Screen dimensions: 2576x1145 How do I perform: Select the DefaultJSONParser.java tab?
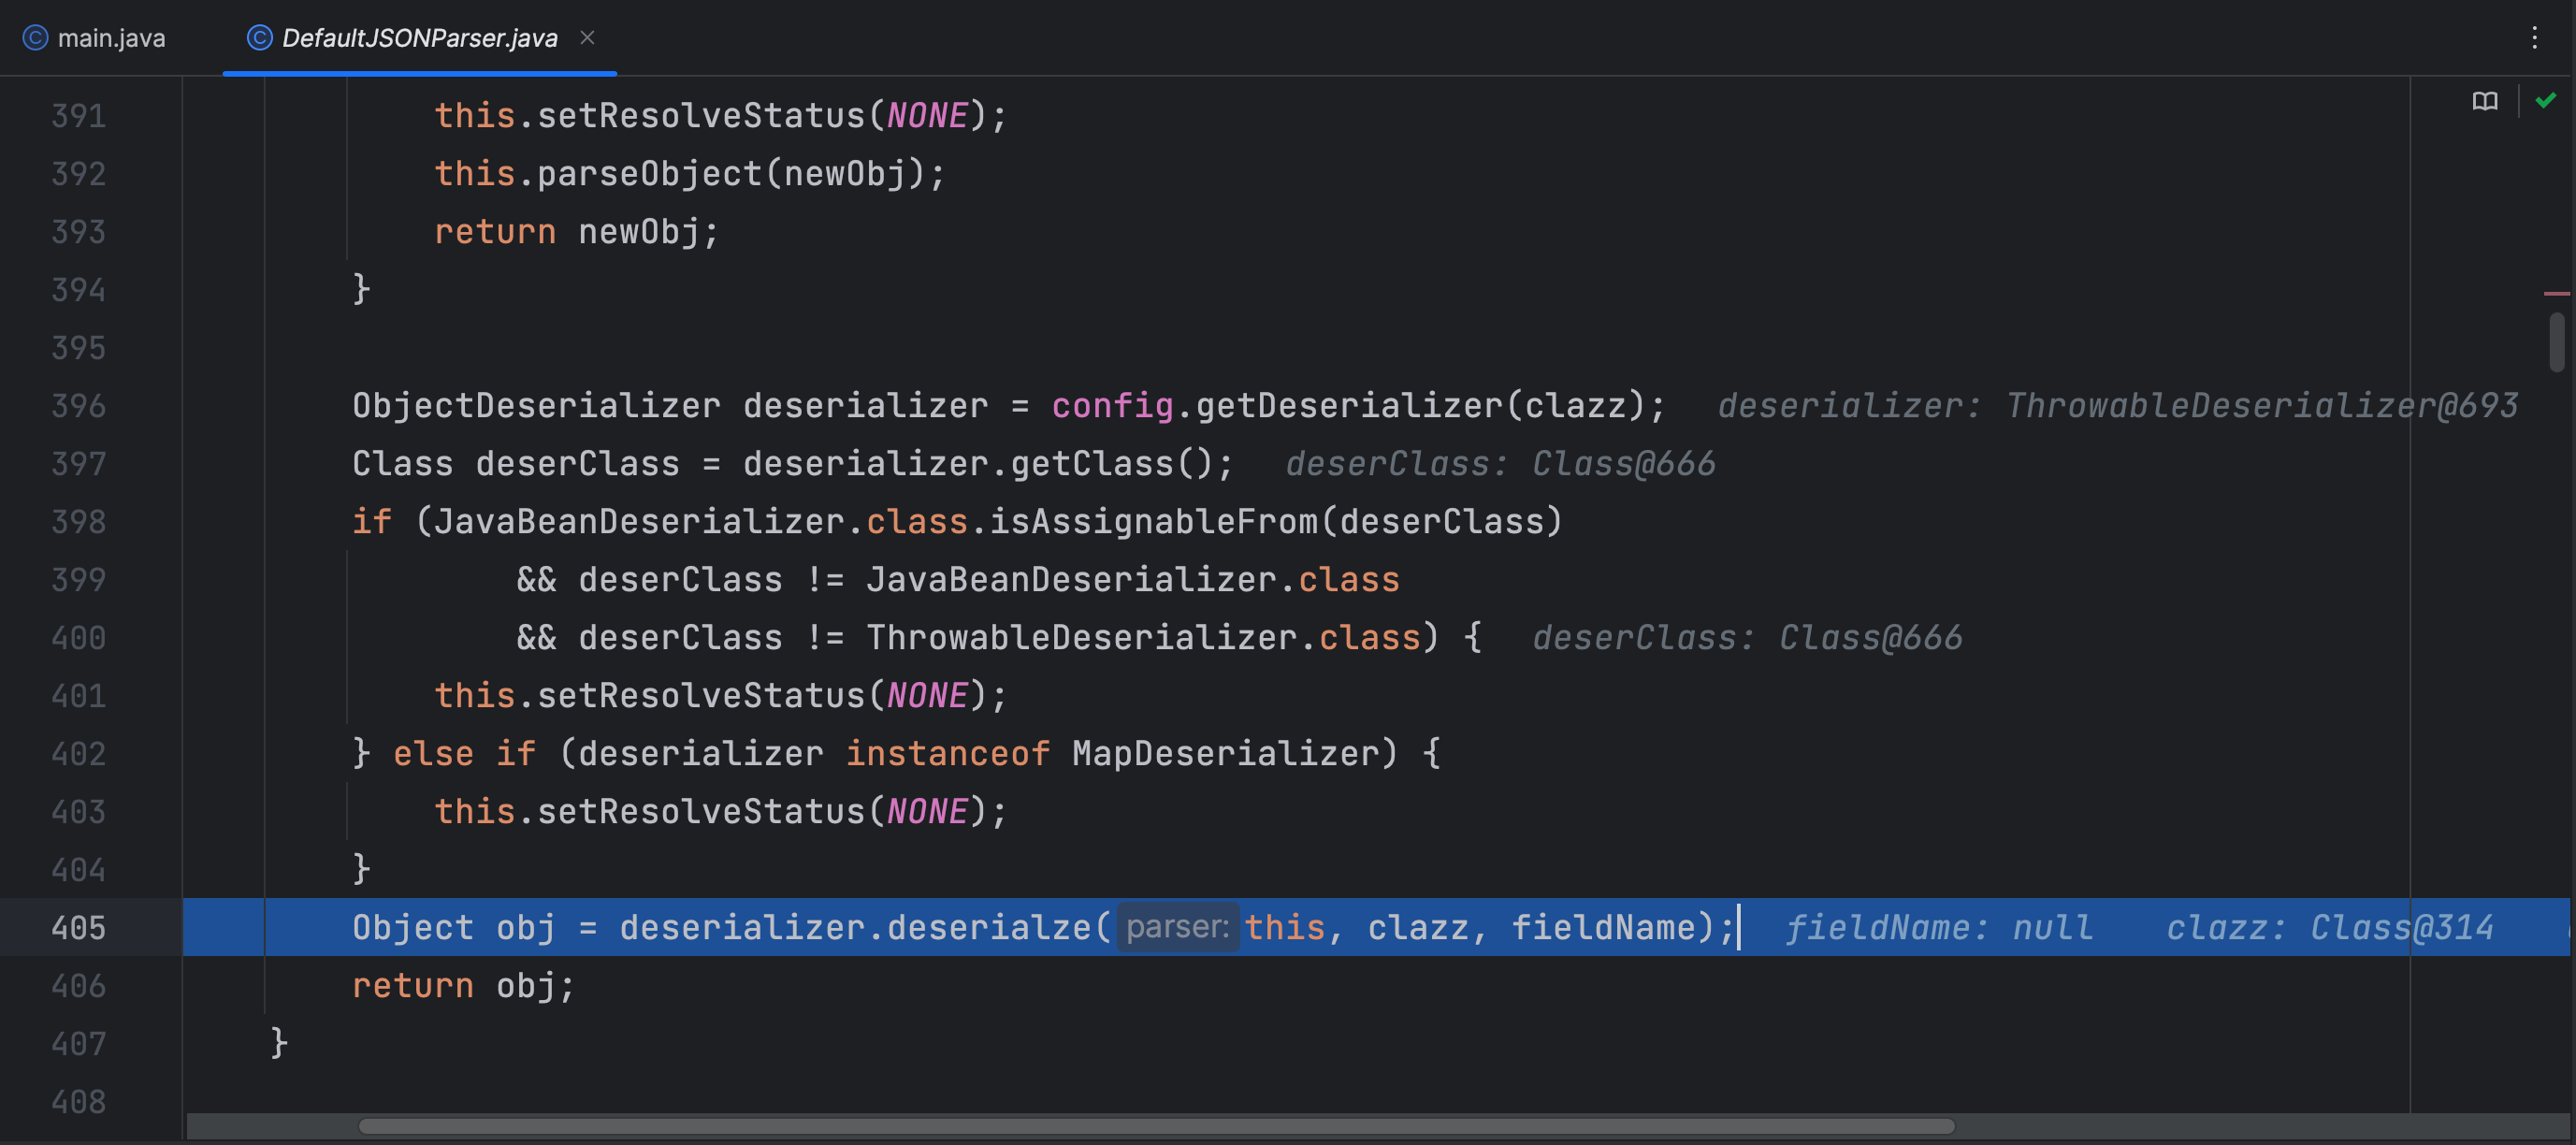[419, 38]
